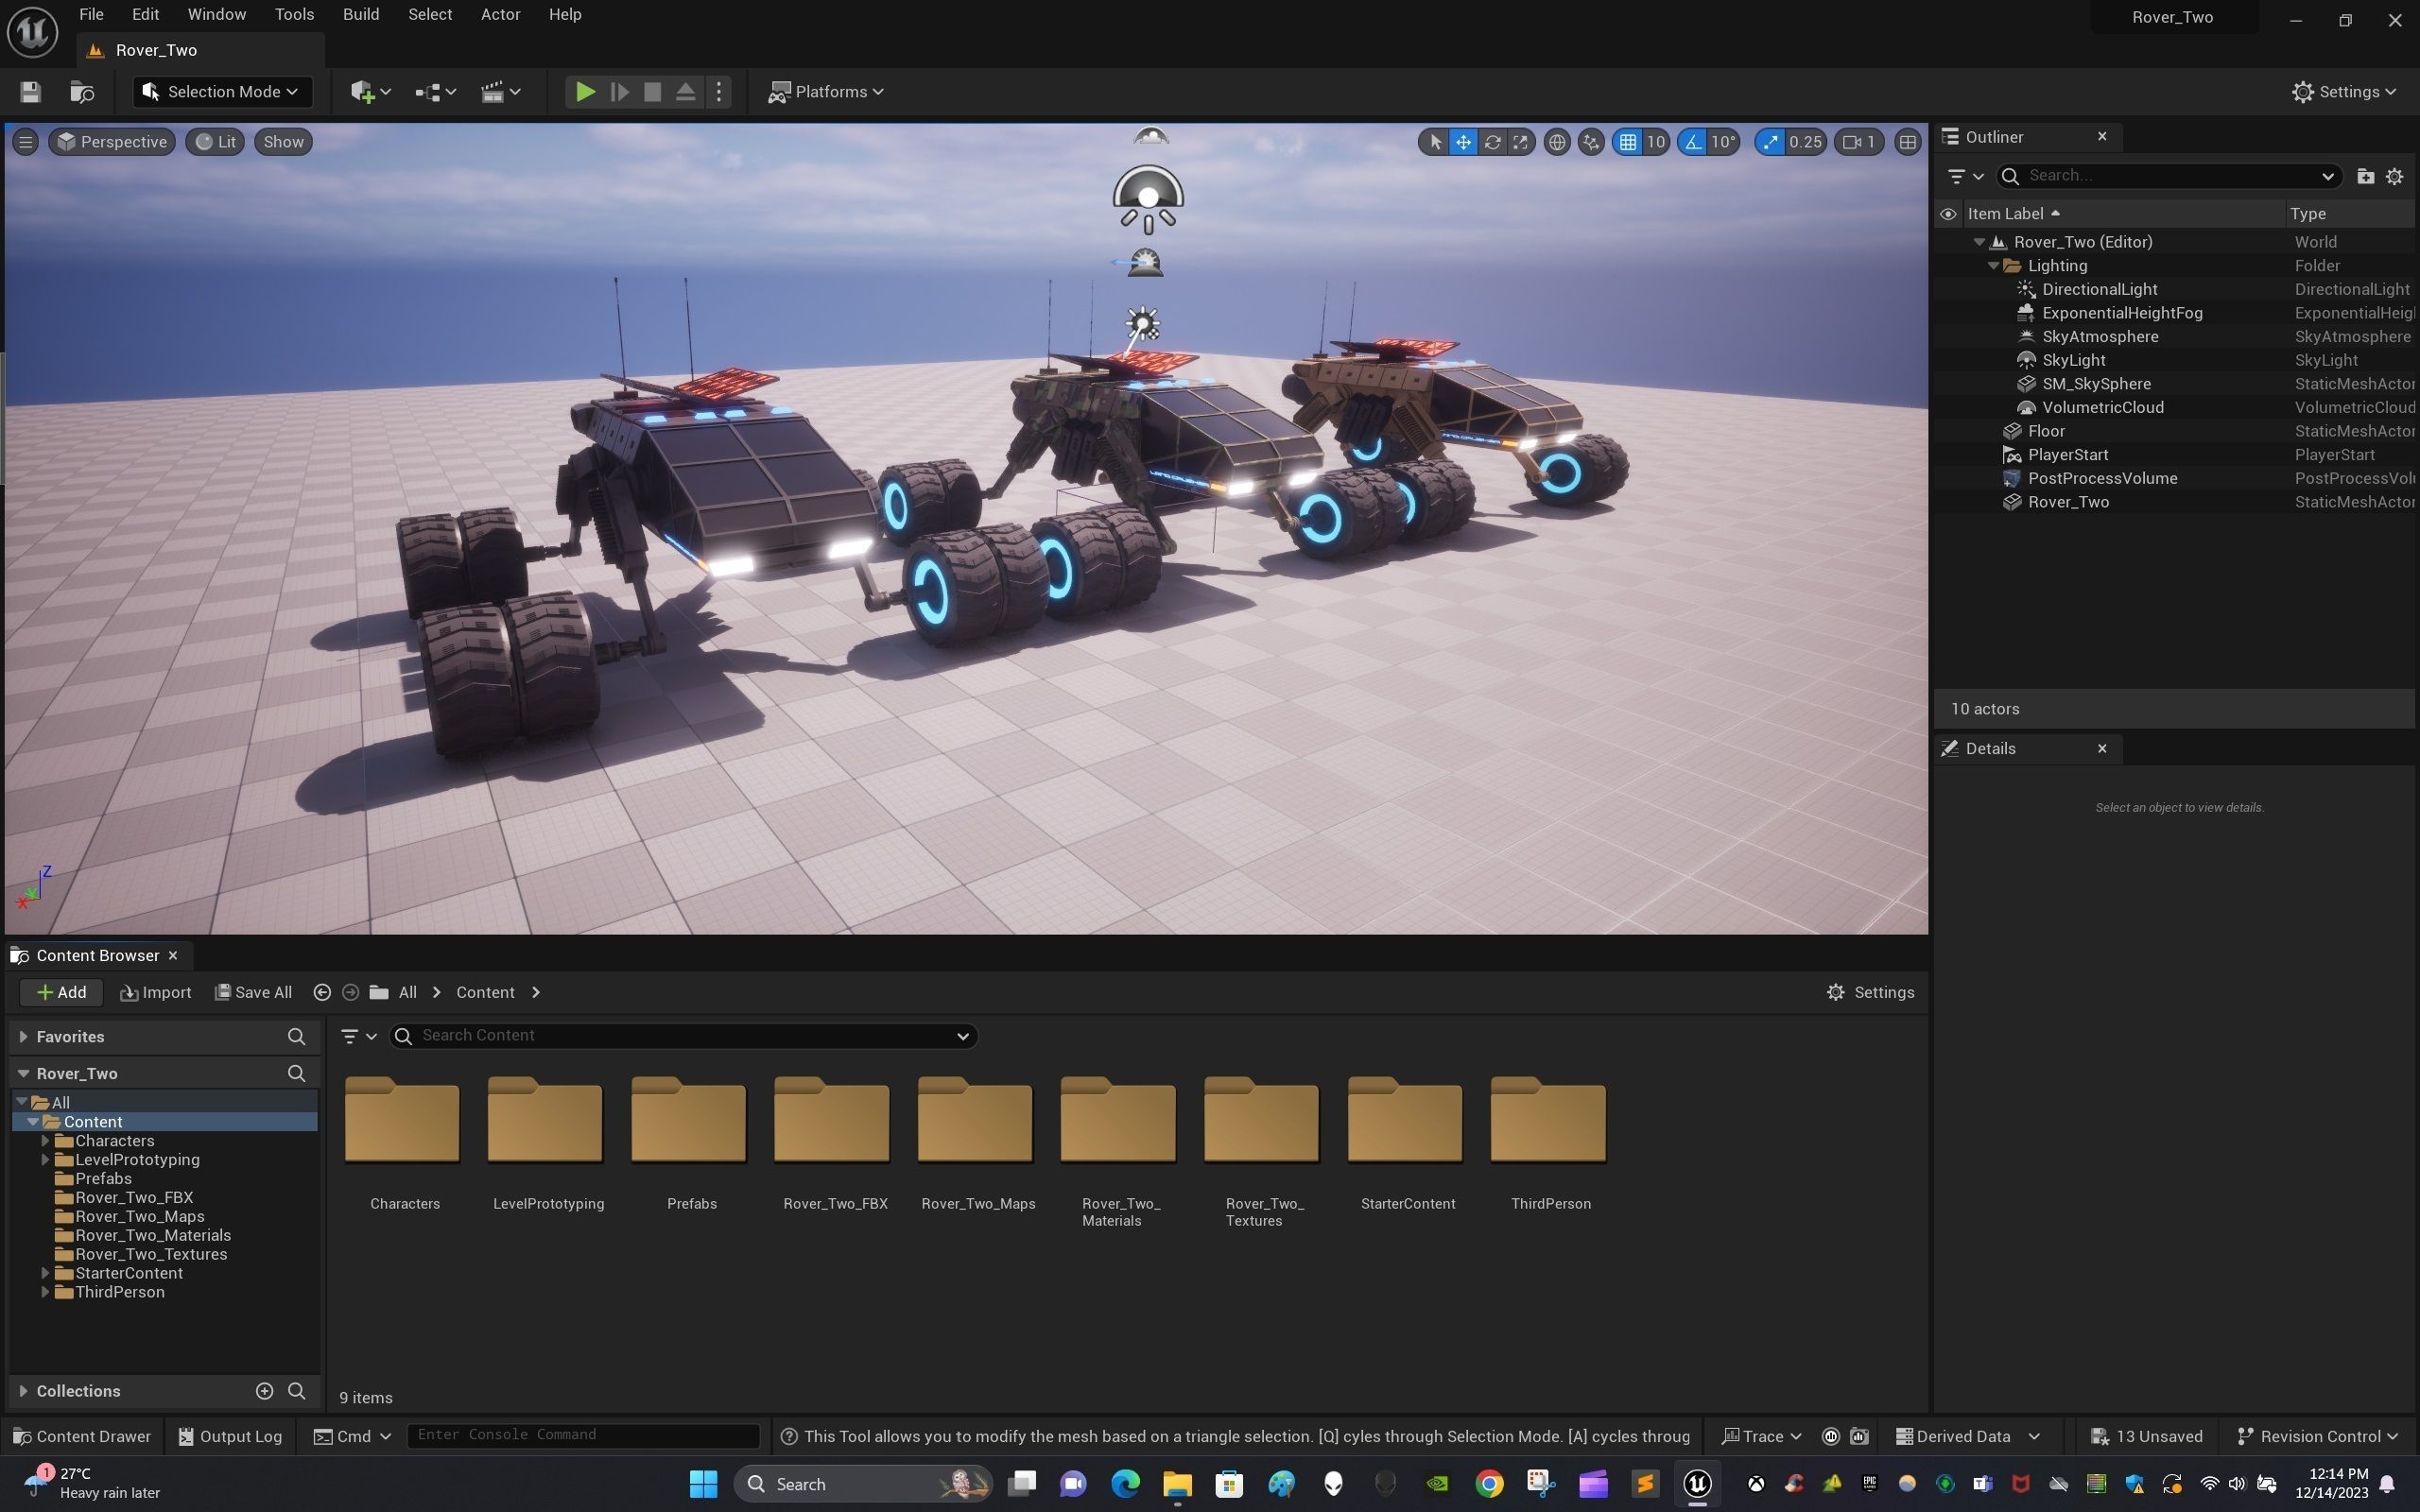Open the Selection Mode dropdown
2420x1512 pixels.
pyautogui.click(x=222, y=92)
